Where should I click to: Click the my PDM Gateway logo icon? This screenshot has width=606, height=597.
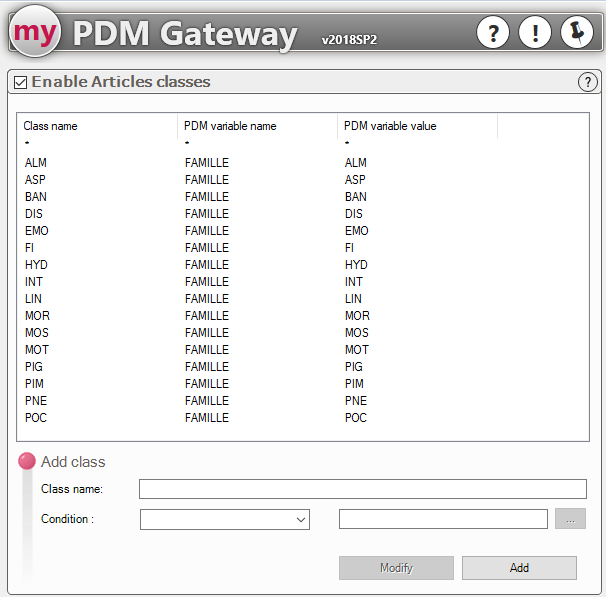[x=36, y=32]
